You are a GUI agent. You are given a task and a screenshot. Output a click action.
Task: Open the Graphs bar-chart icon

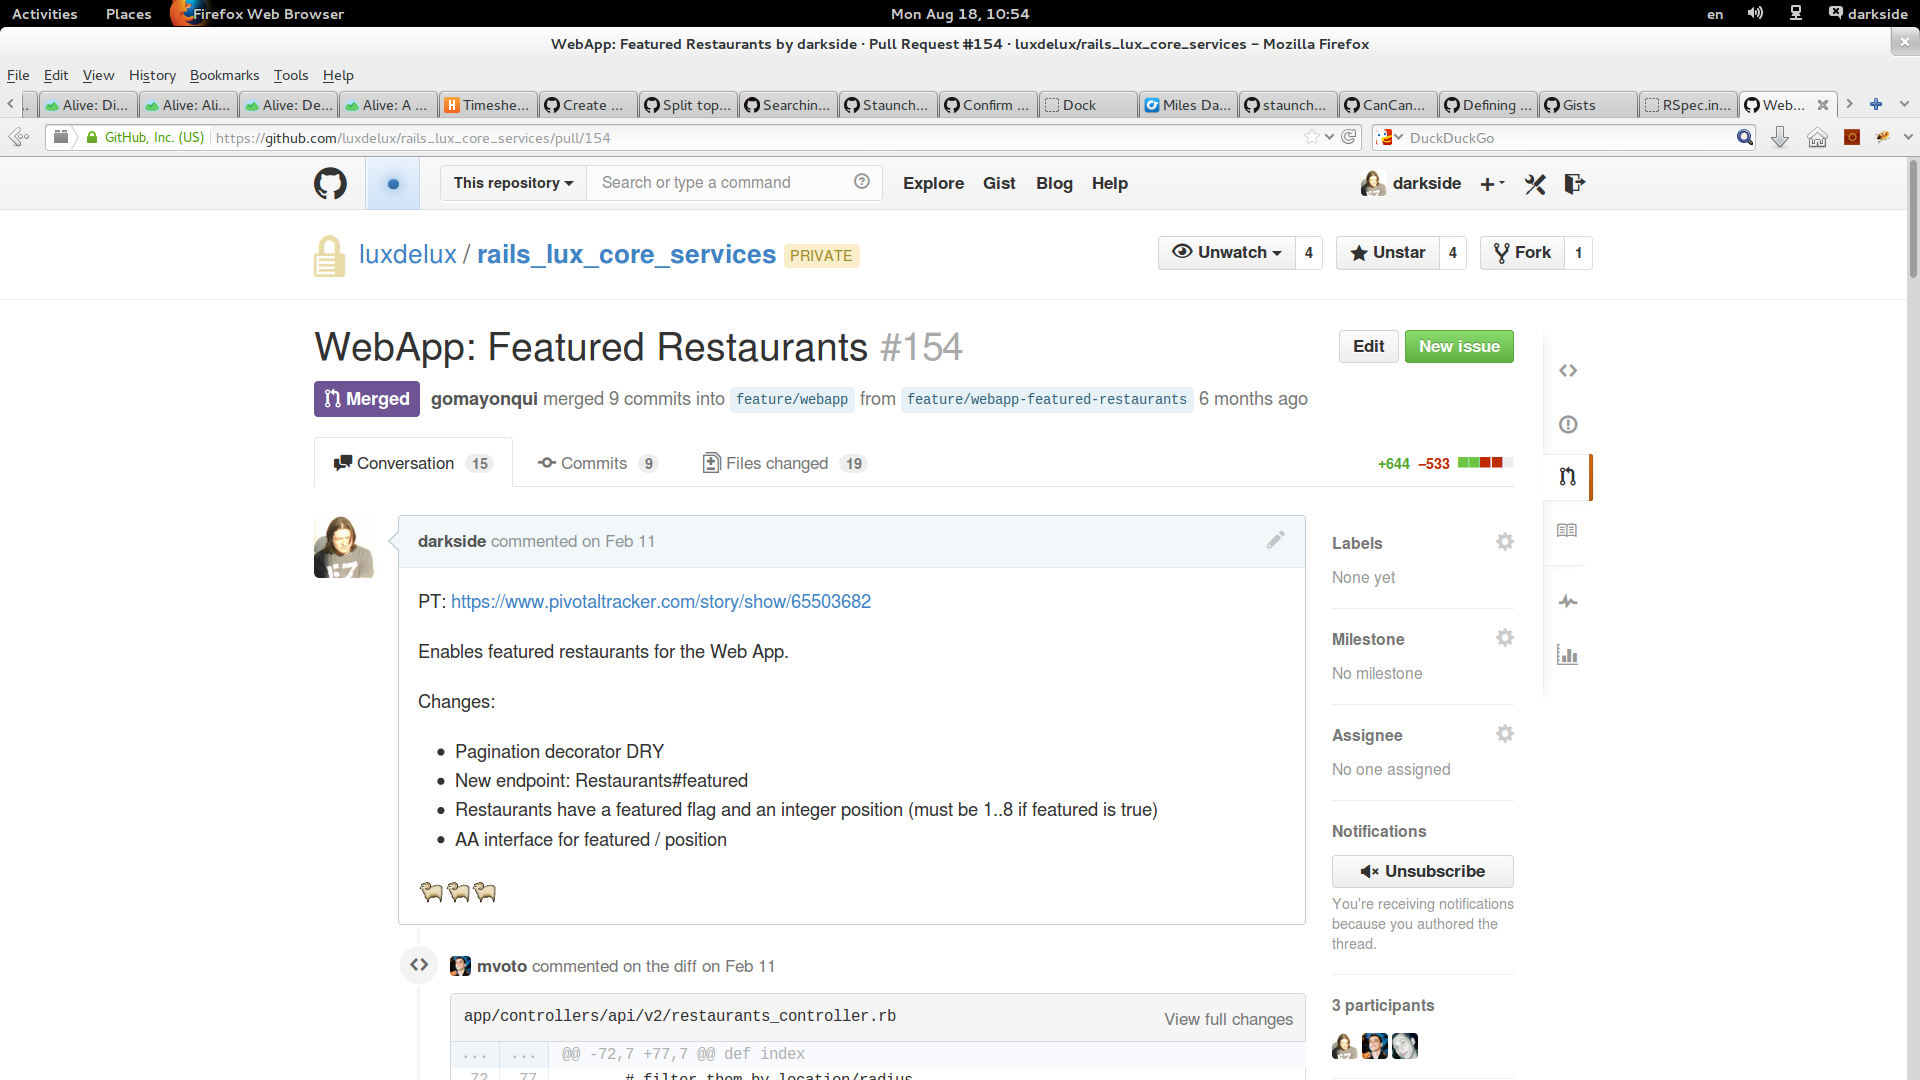point(1568,655)
